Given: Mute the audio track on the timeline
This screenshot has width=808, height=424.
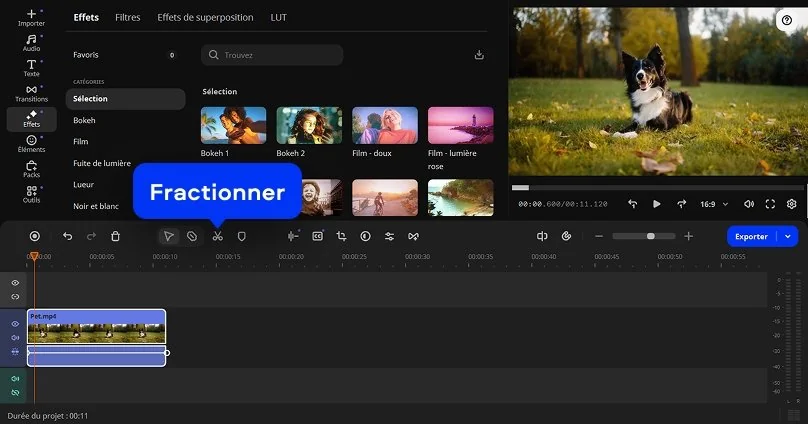Looking at the screenshot, I should [x=15, y=379].
